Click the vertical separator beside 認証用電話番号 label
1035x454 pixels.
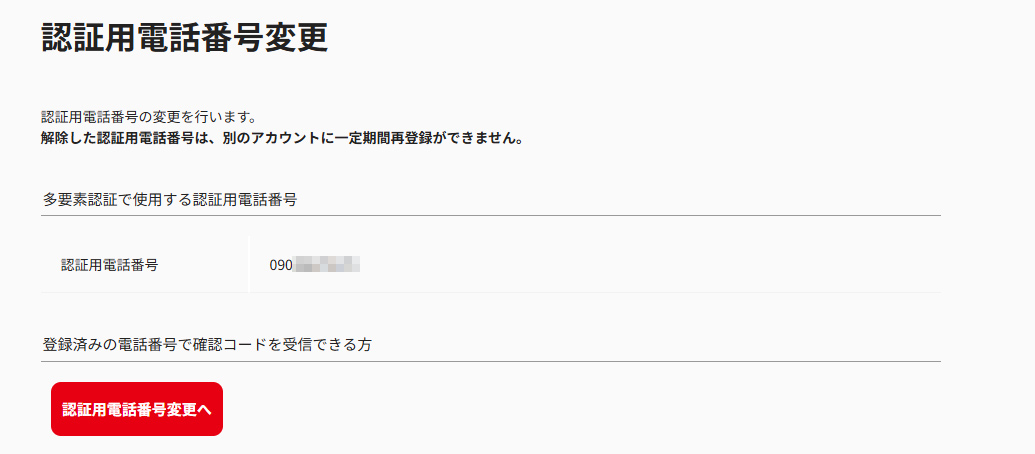[x=249, y=265]
